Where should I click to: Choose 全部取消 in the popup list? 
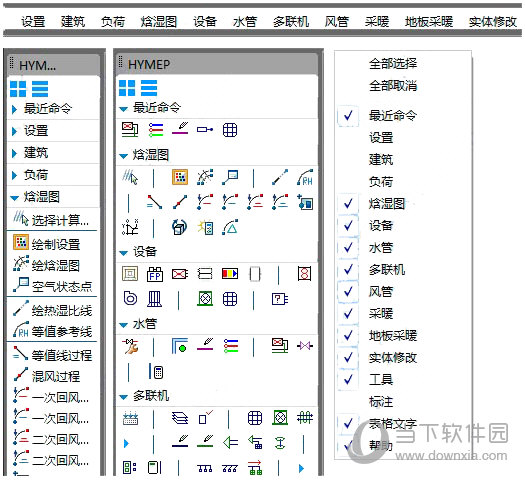(393, 86)
